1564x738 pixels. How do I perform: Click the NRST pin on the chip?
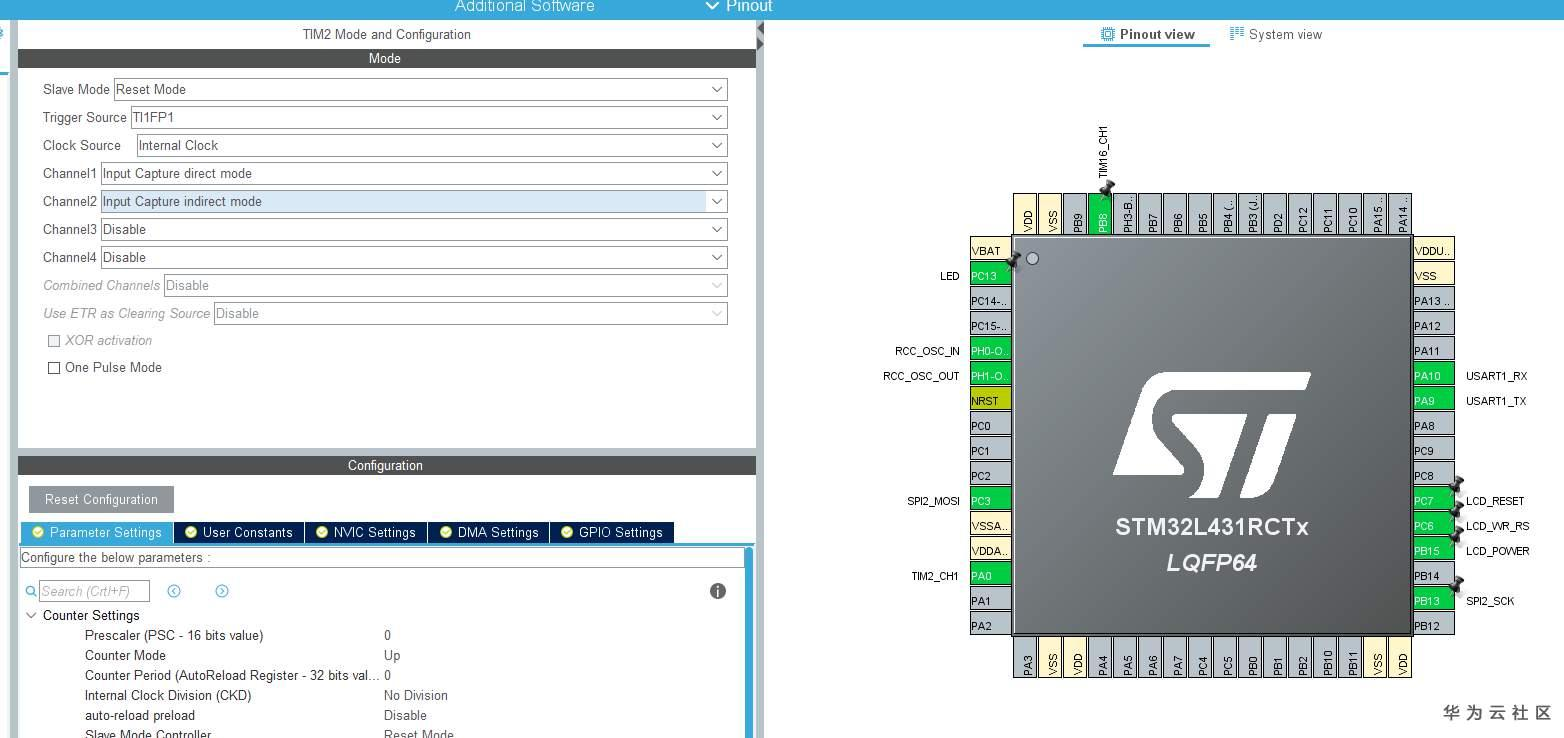(990, 401)
